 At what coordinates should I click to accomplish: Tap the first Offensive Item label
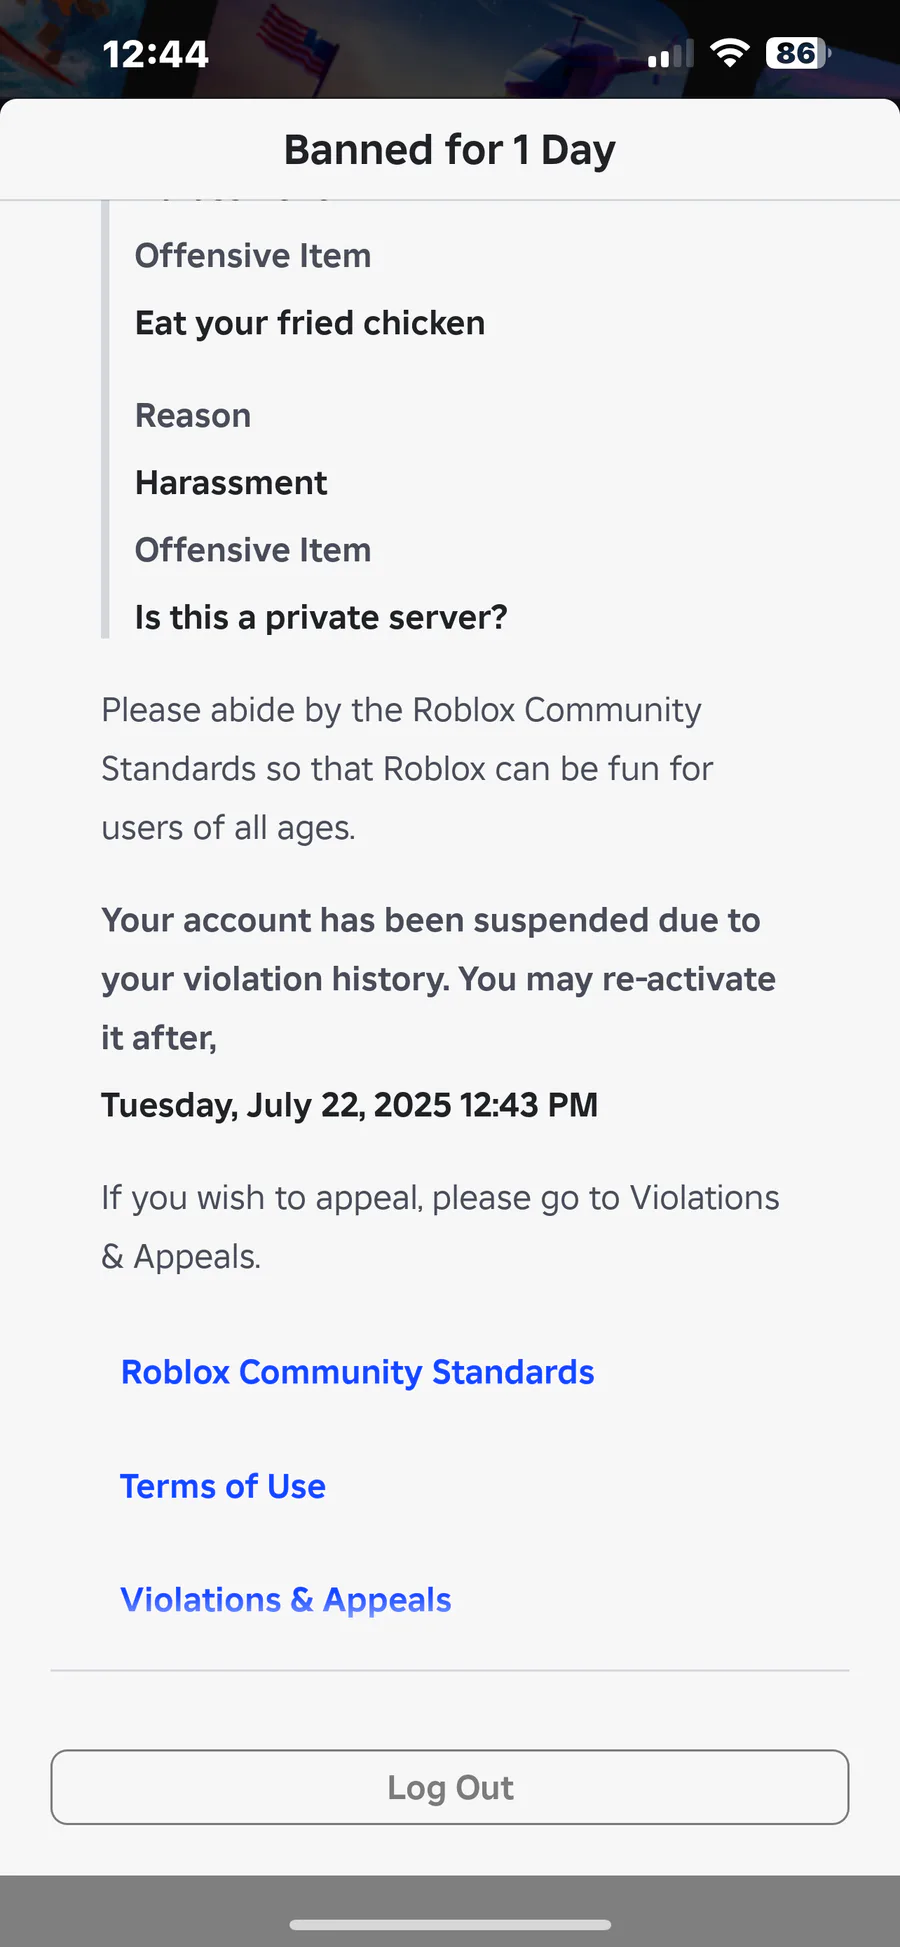coord(253,256)
